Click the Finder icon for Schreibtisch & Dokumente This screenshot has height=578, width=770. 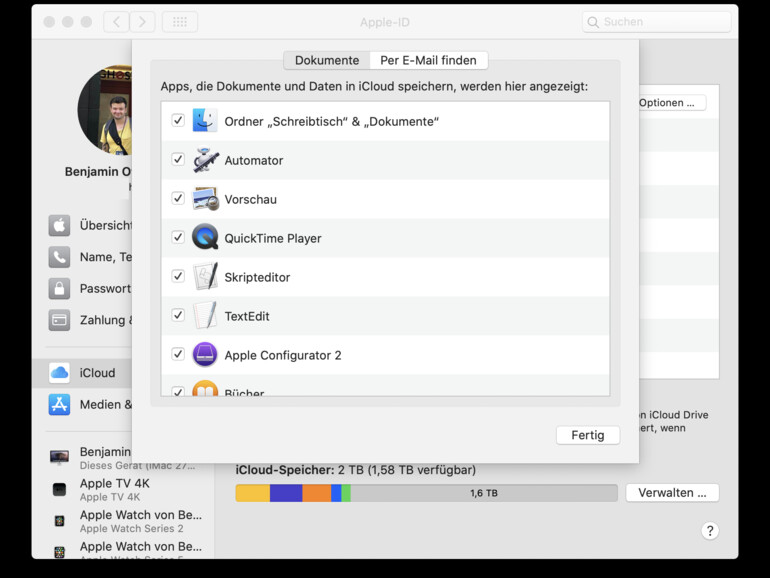(x=205, y=121)
